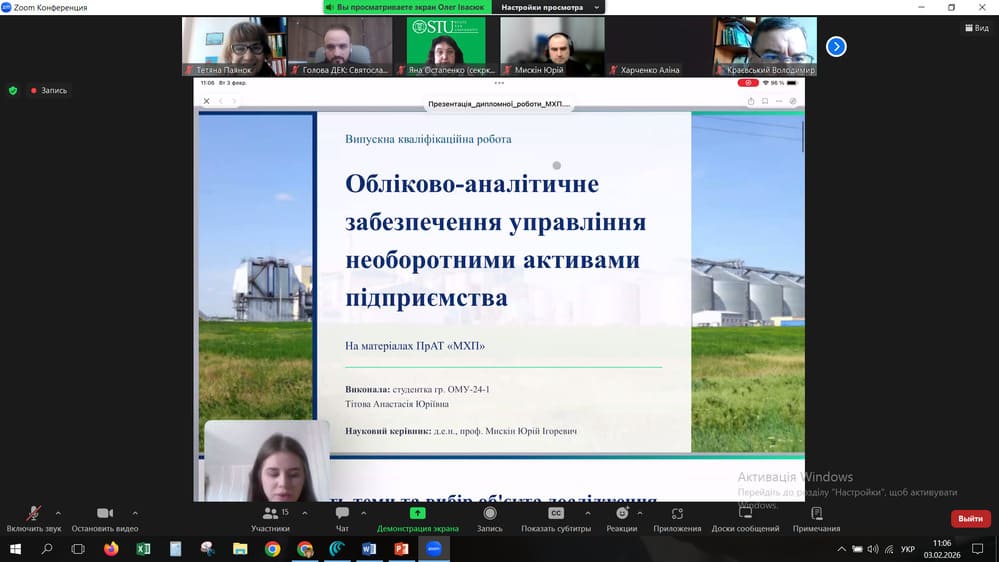Open the Приложения apps icon

[677, 513]
